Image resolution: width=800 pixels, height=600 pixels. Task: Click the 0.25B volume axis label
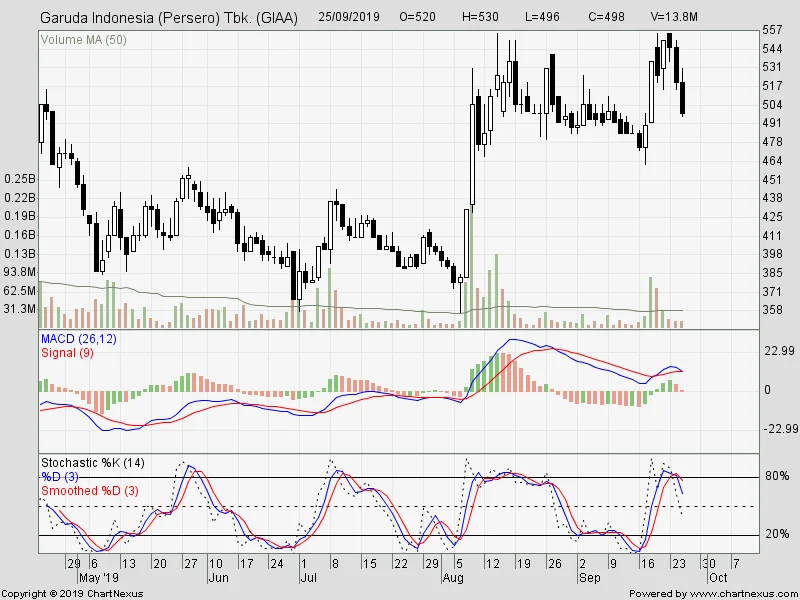point(20,179)
